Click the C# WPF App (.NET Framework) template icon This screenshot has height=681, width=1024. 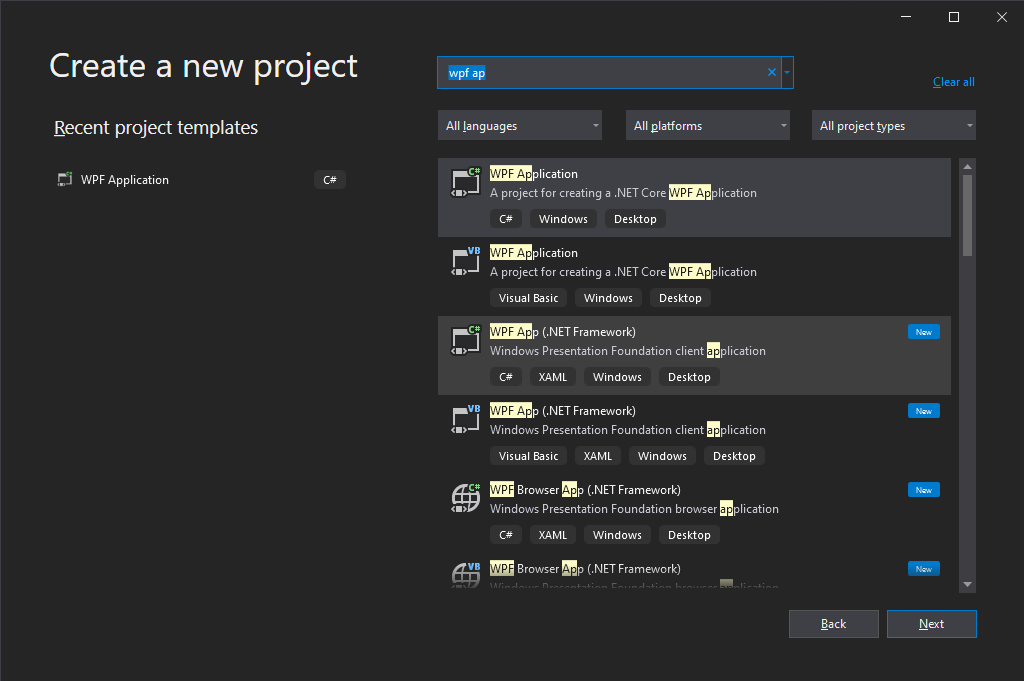pos(466,340)
